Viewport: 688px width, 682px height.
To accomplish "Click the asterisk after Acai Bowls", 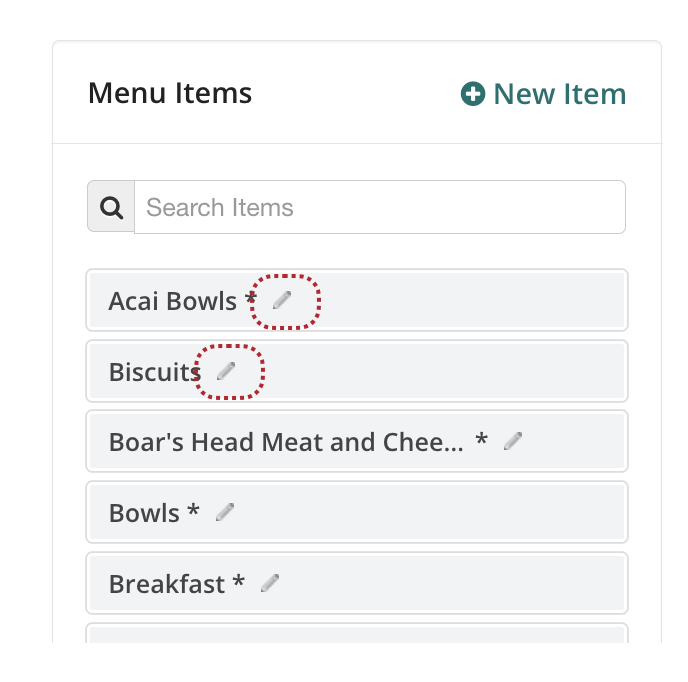I will click(251, 300).
